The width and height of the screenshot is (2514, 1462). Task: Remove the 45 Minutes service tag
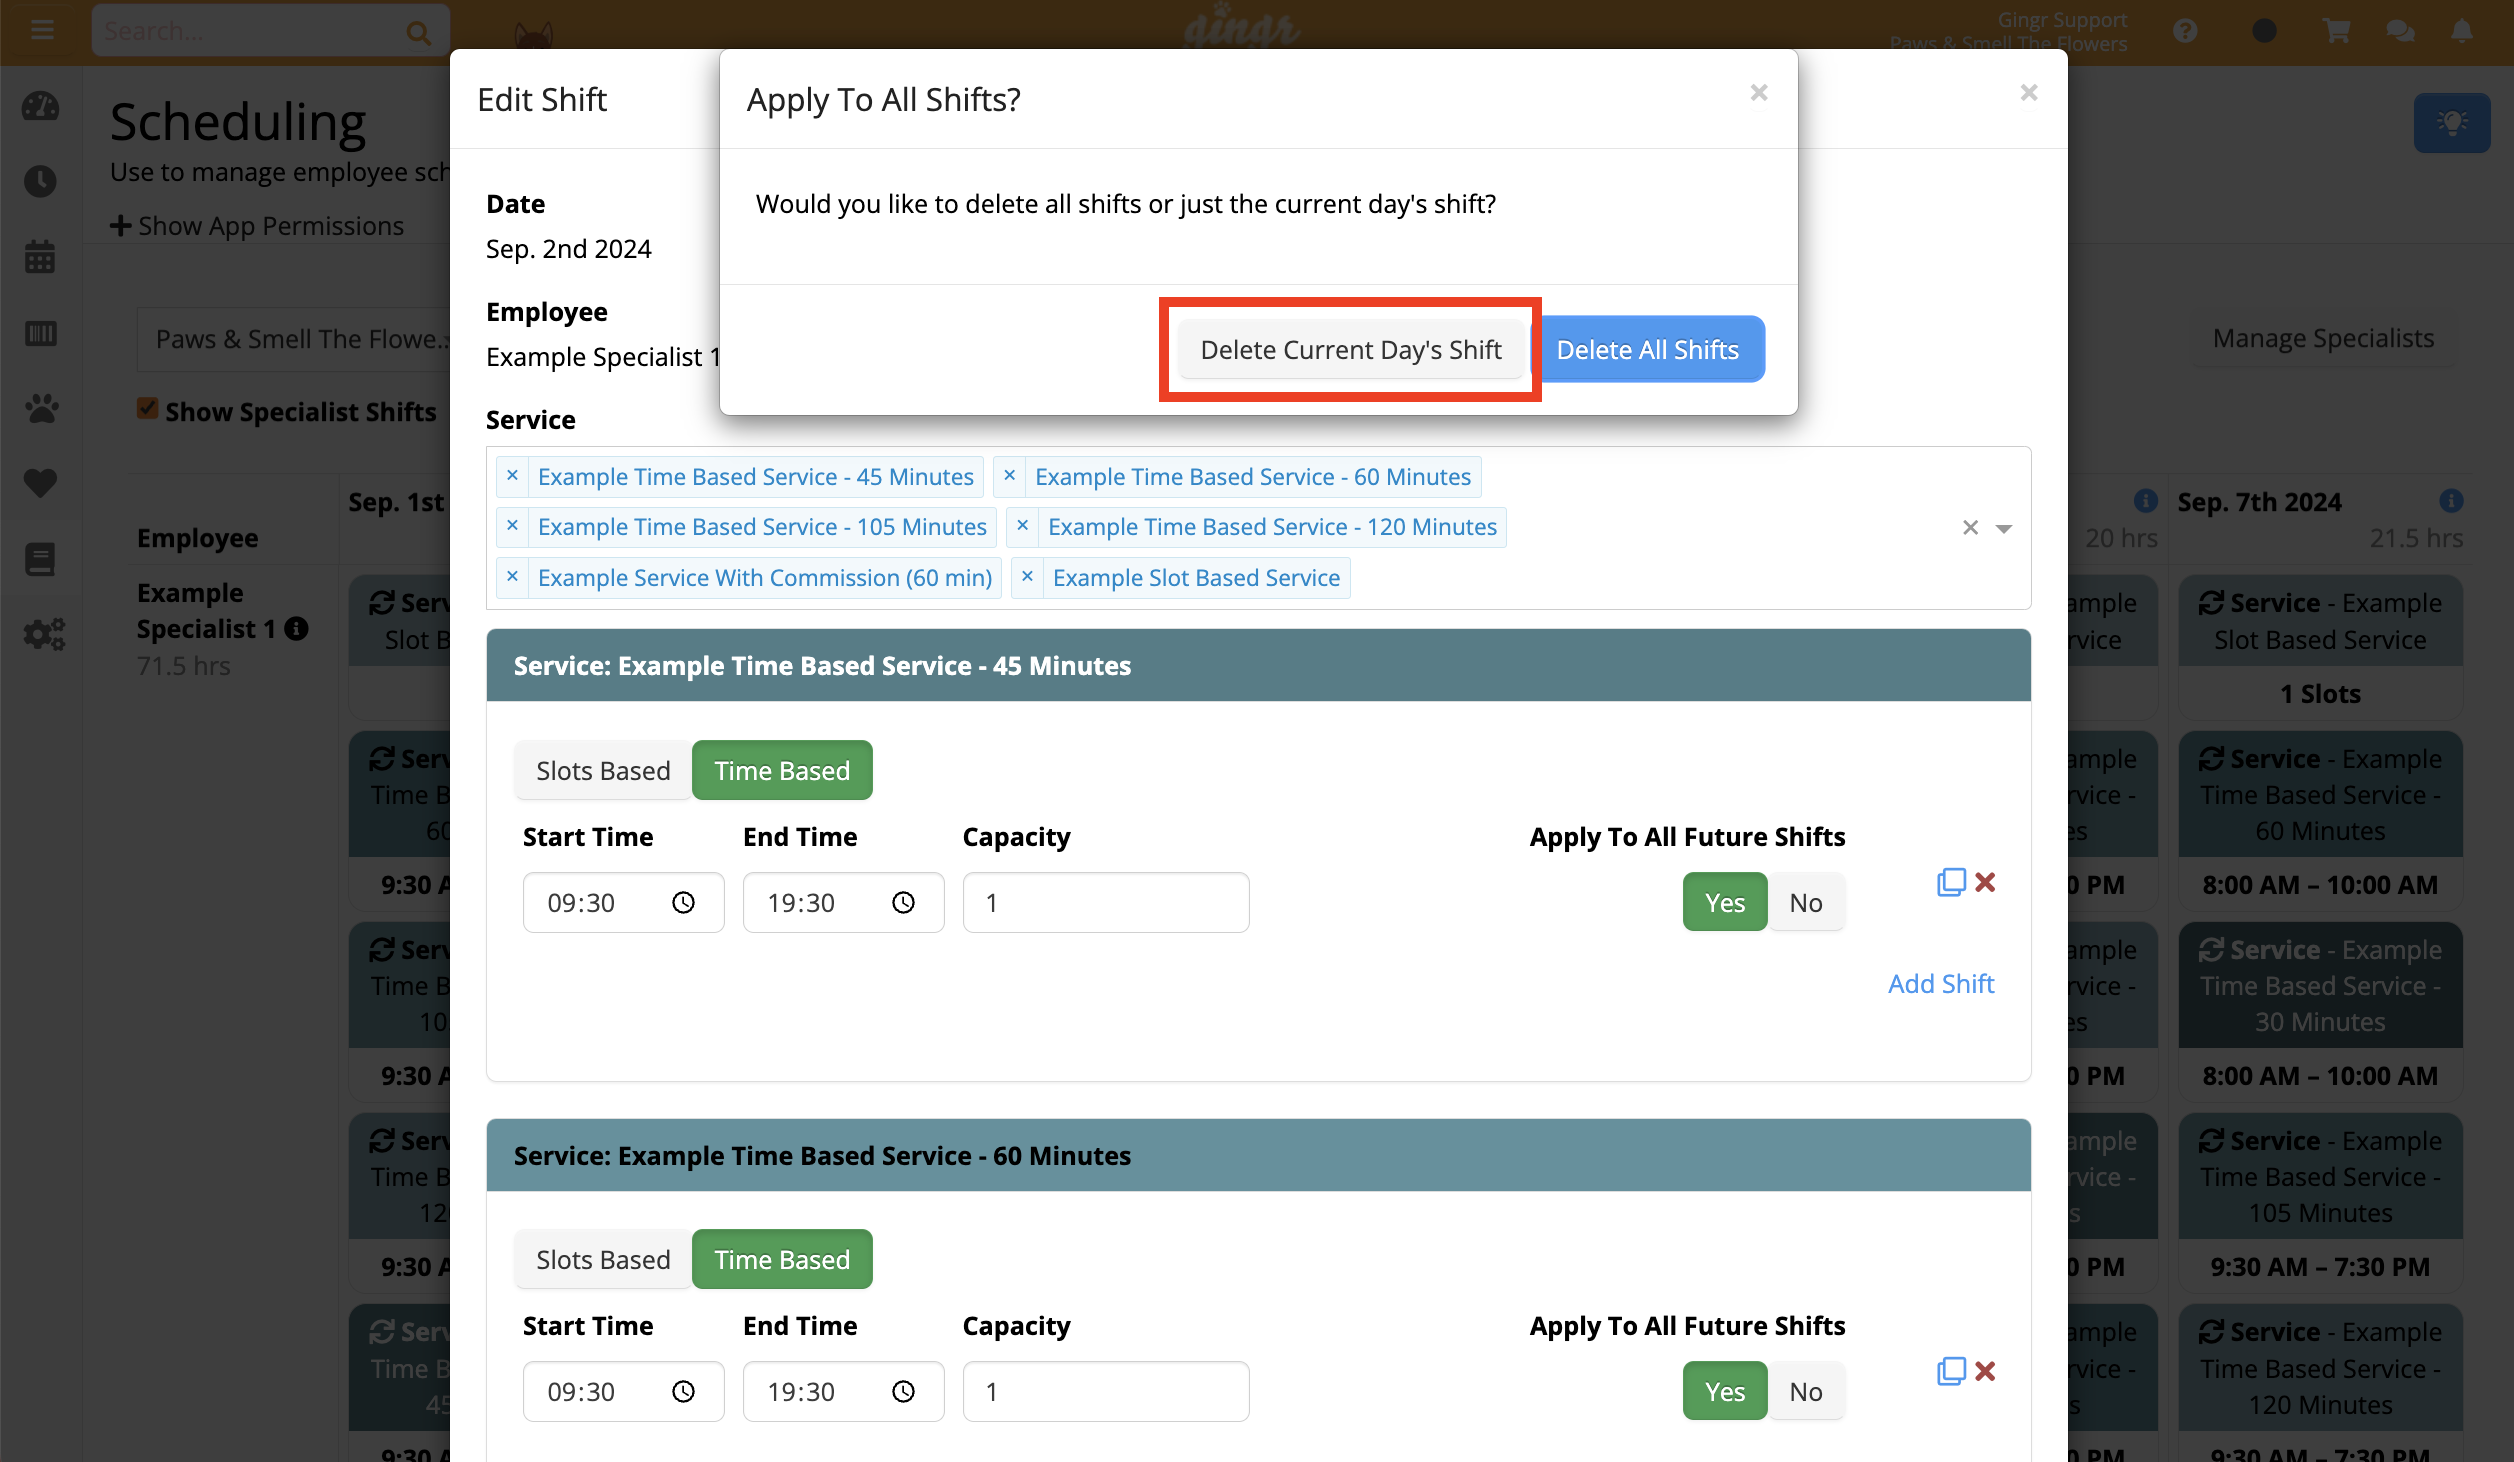(x=512, y=476)
